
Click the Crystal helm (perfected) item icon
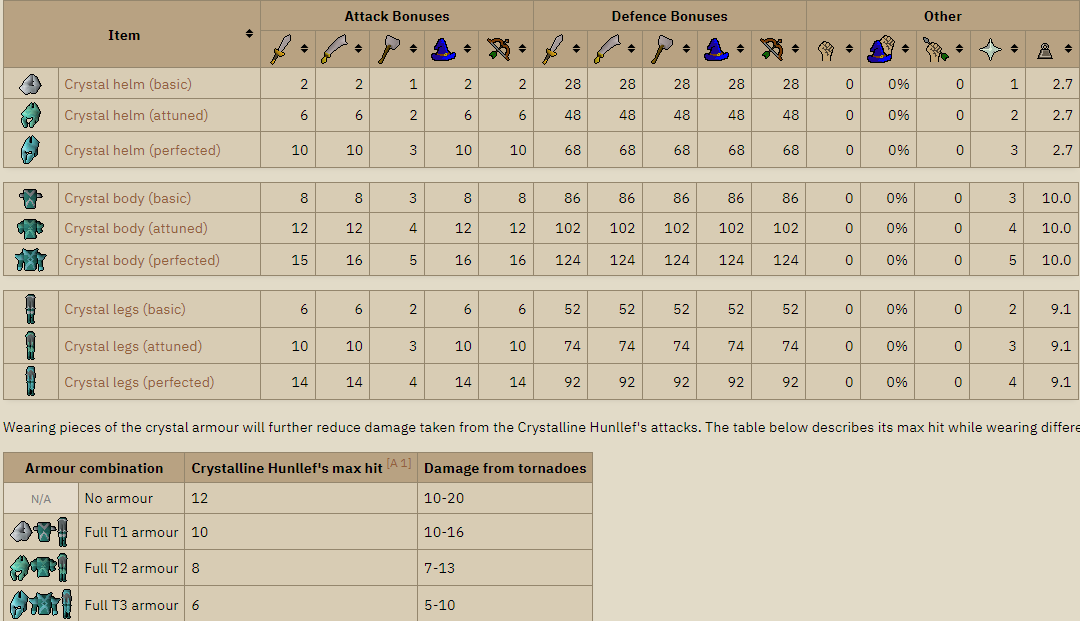30,149
